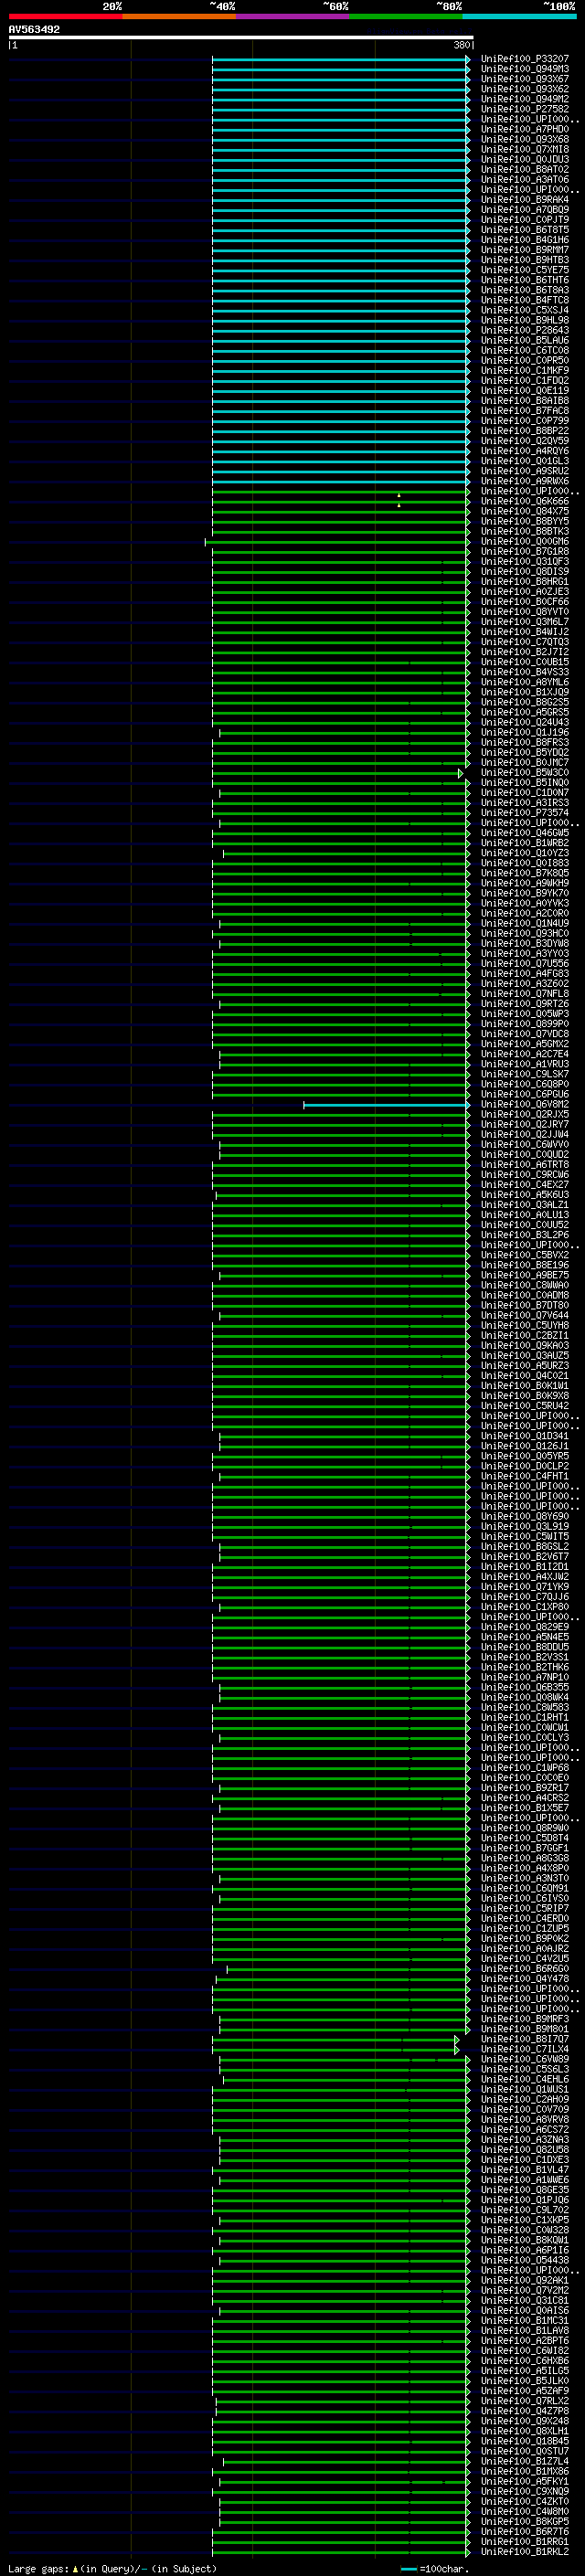
Task: Click the green ~80% identity legend segment
Action: pos(406,16)
